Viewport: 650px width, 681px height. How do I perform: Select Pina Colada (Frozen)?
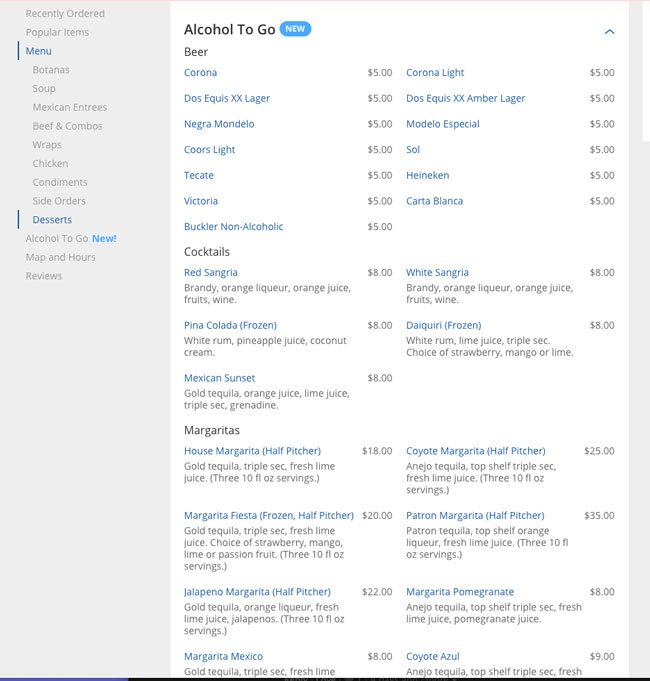click(230, 325)
